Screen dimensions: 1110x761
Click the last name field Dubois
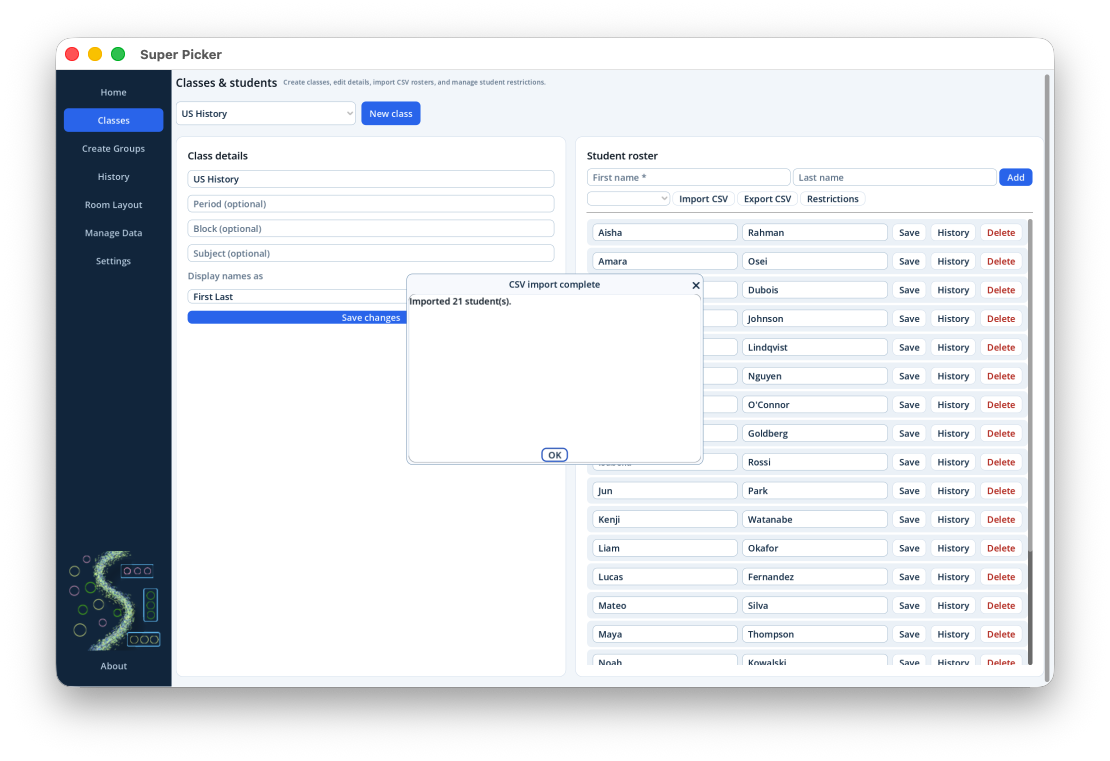point(815,290)
